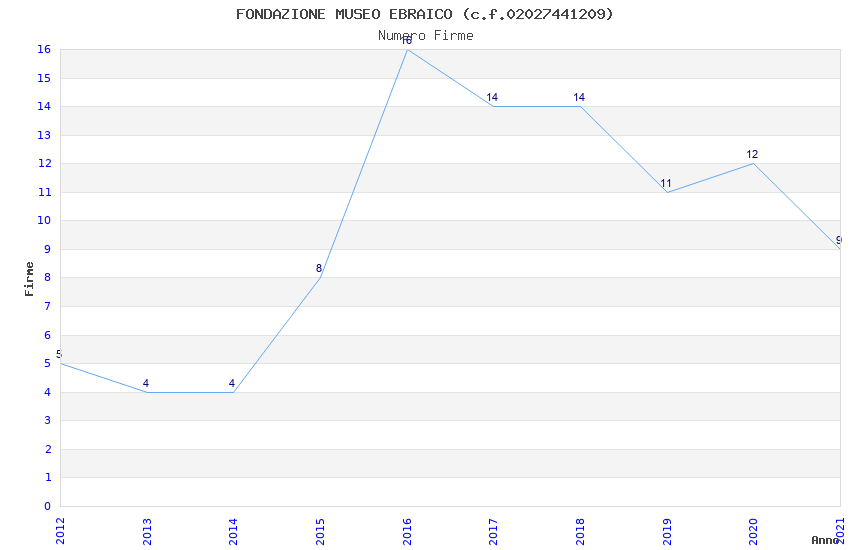Viewport: 850px width, 550px height.
Task: Select the 2012 year label on x-axis
Action: click(60, 531)
